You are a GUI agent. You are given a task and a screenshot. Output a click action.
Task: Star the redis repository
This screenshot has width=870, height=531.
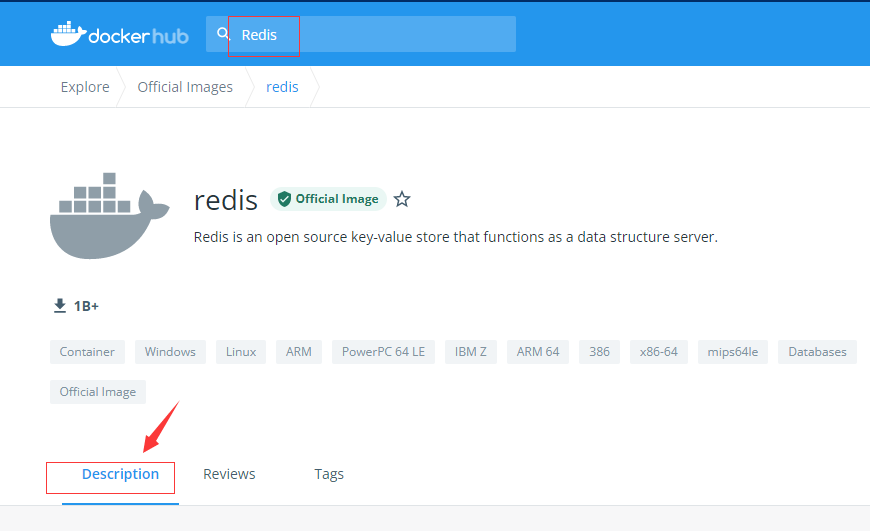click(x=402, y=199)
